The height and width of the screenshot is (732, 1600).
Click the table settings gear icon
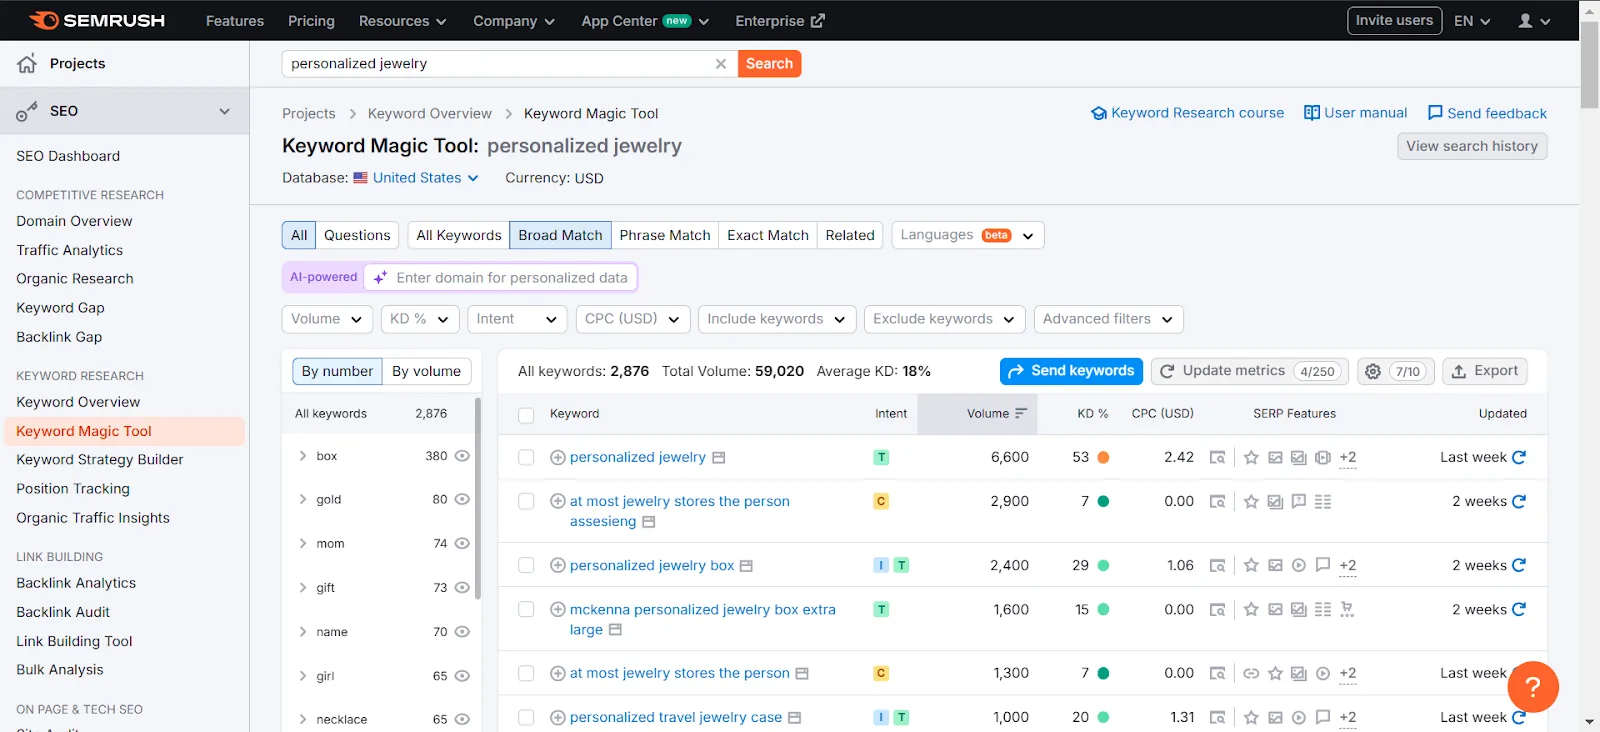tap(1373, 371)
